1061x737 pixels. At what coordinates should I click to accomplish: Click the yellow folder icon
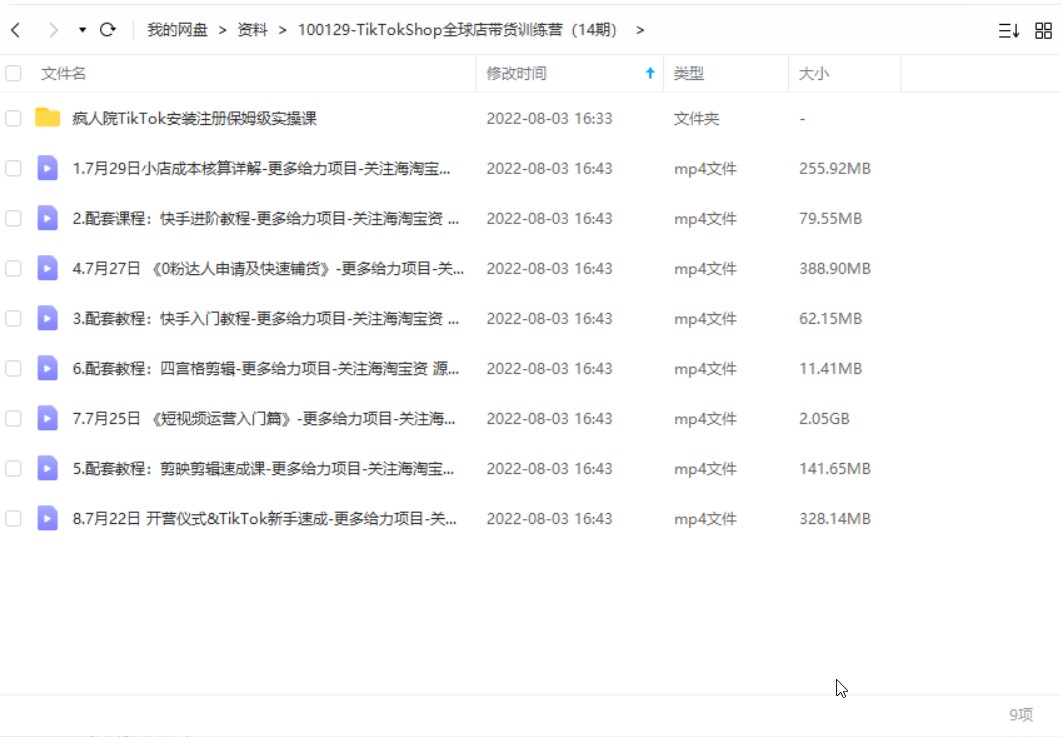click(x=47, y=118)
